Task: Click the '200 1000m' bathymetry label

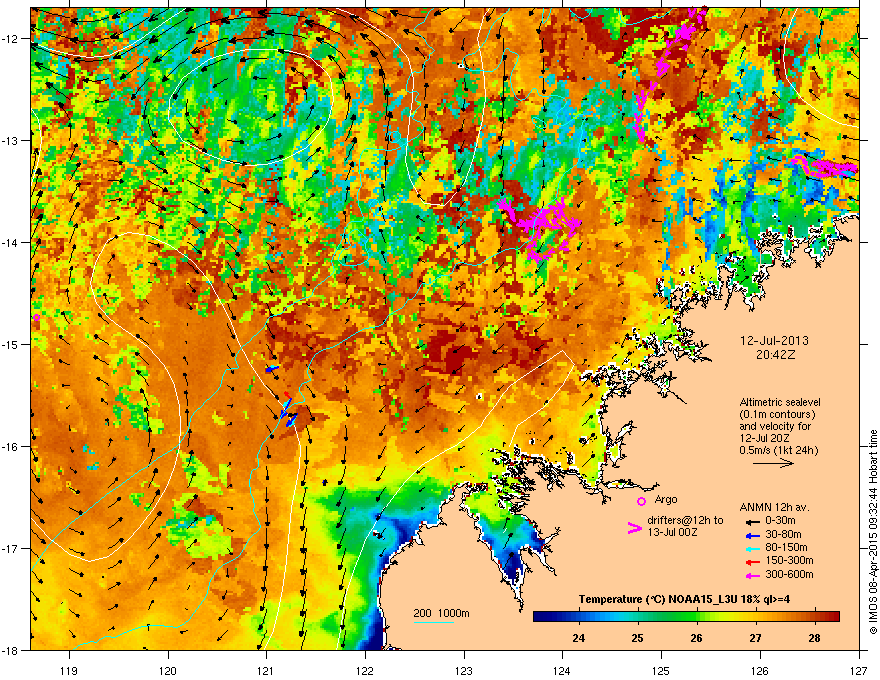Action: (x=441, y=613)
